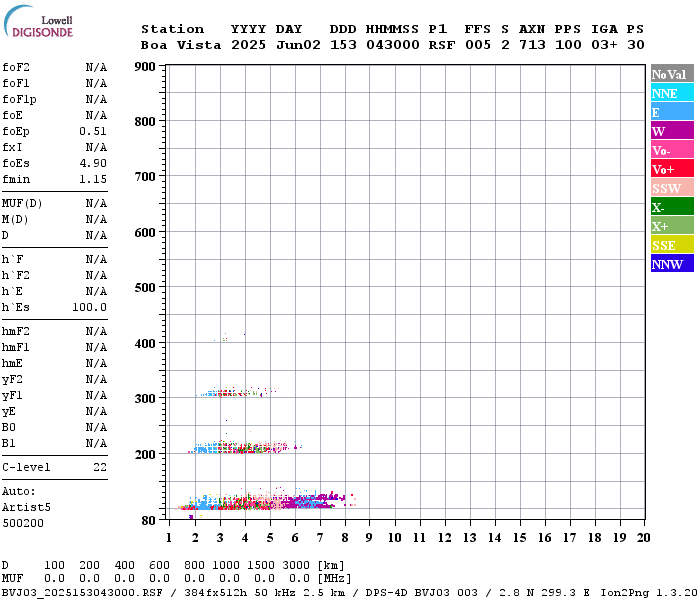Image resolution: width=700 pixels, height=600 pixels.
Task: Click the fmin value 1.15
Action: [x=93, y=179]
